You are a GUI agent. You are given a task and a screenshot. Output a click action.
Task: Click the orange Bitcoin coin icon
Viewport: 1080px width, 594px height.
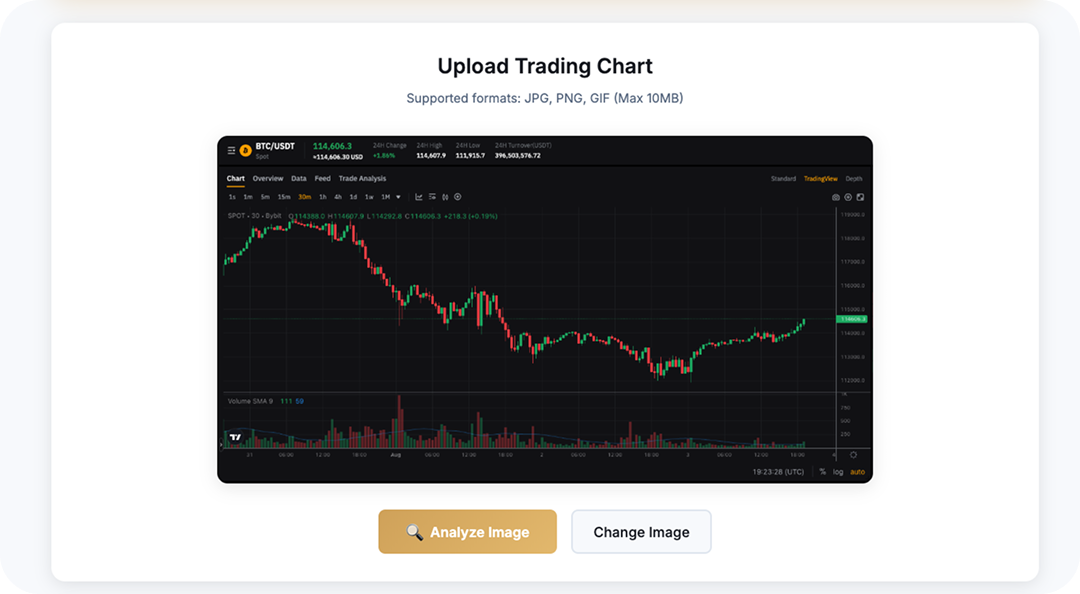(245, 150)
